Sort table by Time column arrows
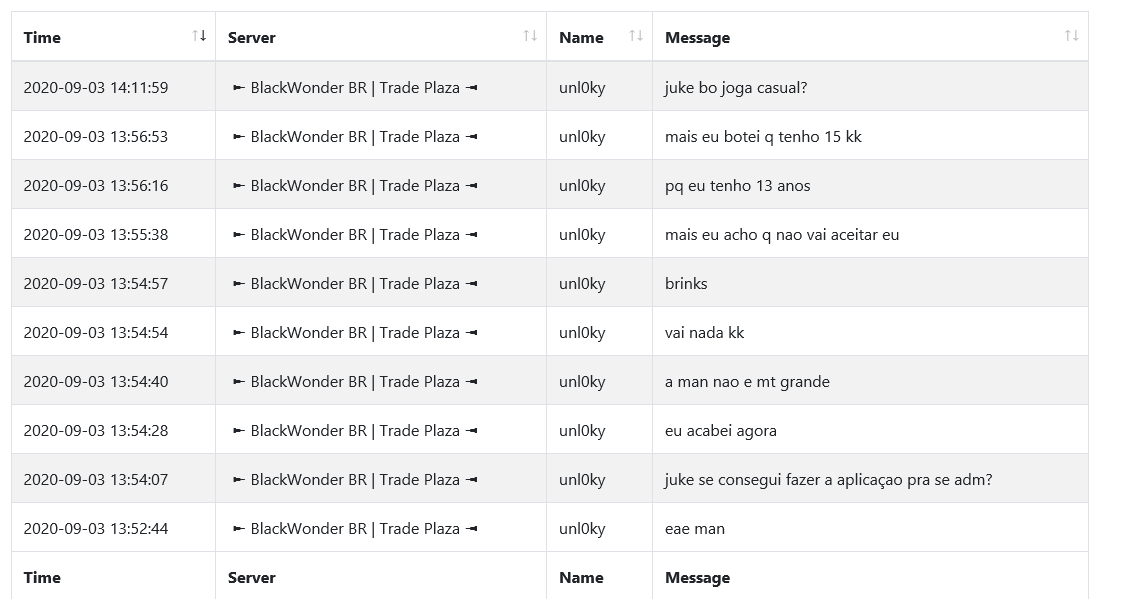Screen dimensions: 1136x599 [x=199, y=35]
